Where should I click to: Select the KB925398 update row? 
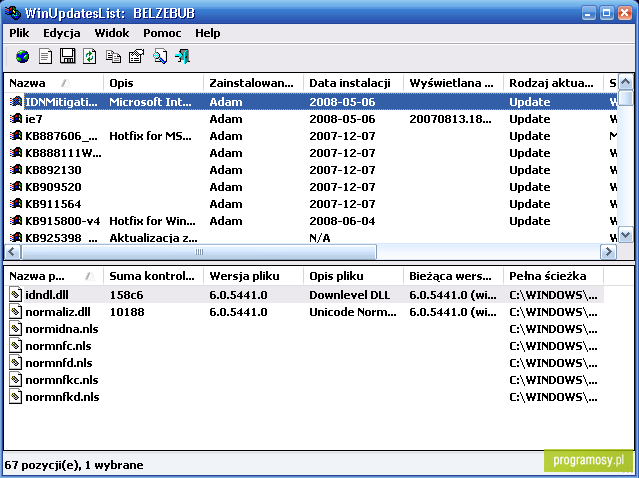click(x=312, y=237)
